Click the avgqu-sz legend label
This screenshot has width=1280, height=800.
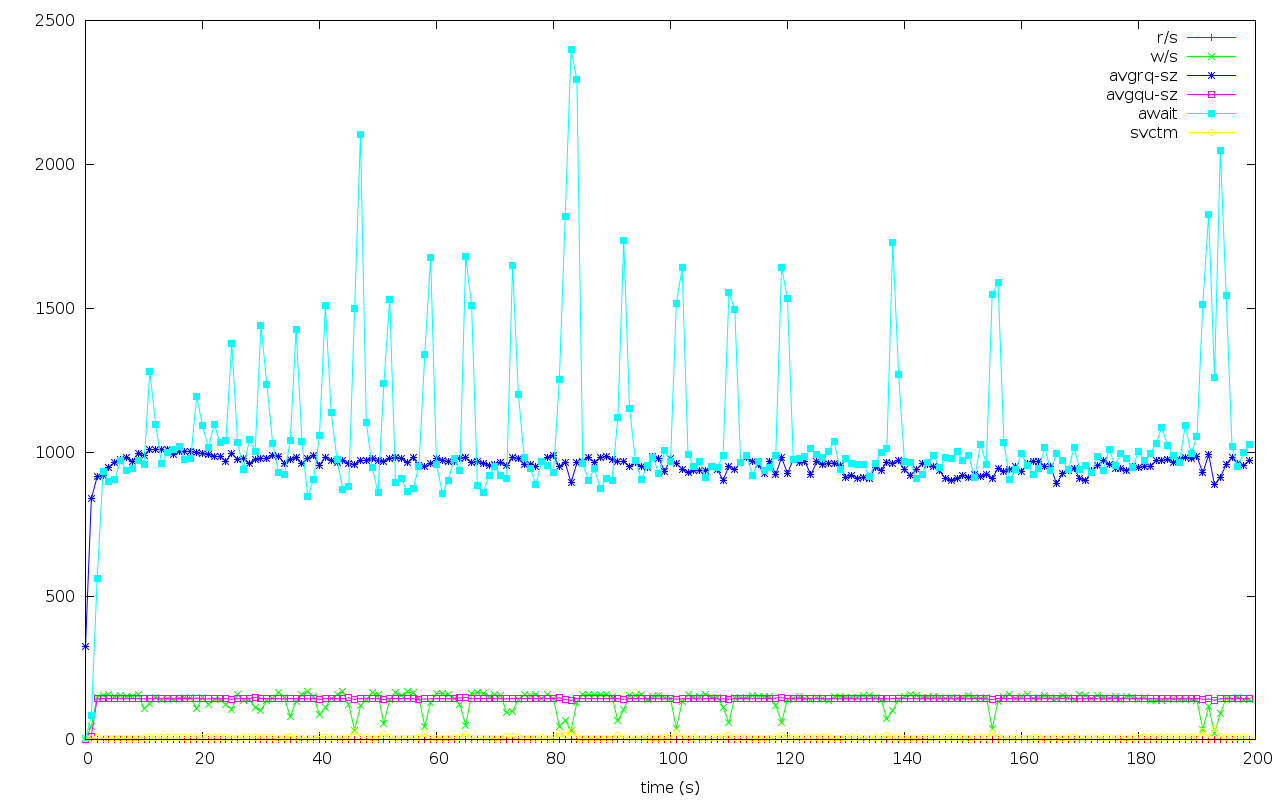[x=1142, y=94]
